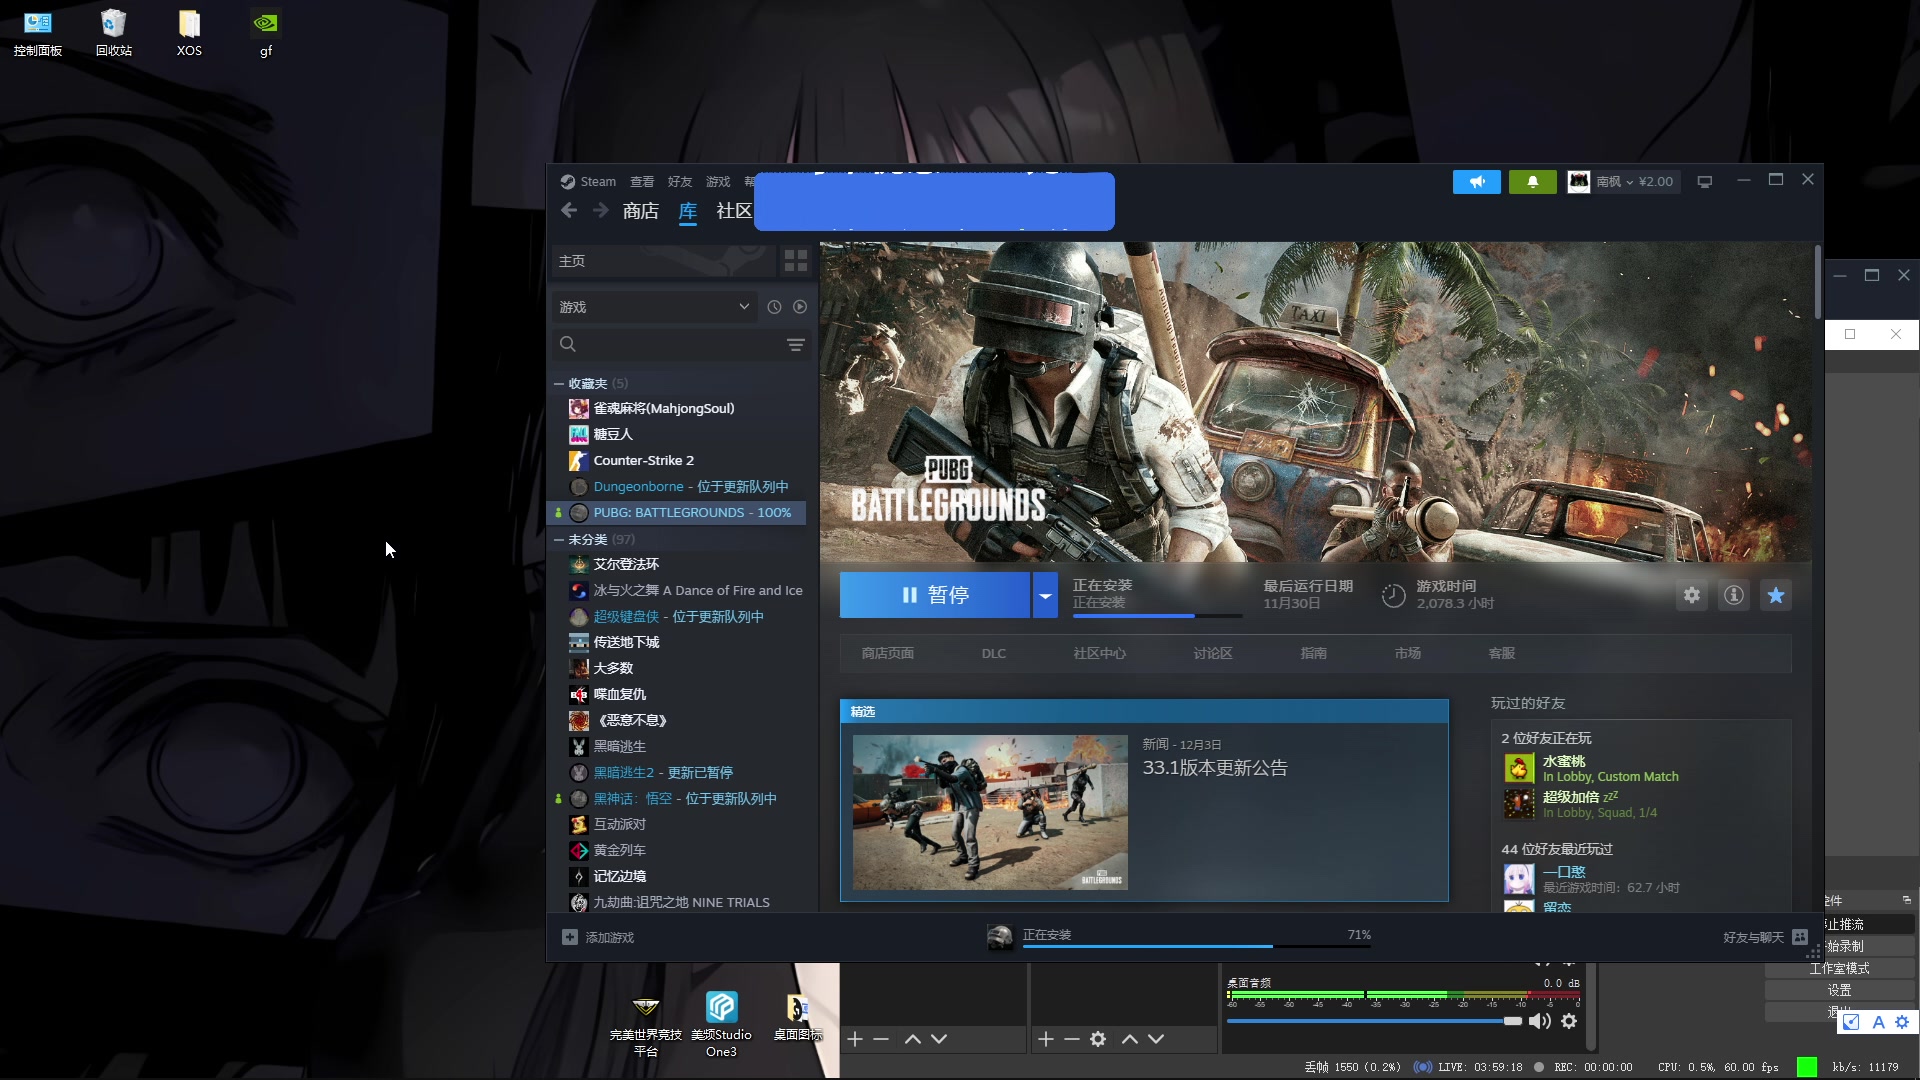Open PUBG game info icon

point(1734,595)
